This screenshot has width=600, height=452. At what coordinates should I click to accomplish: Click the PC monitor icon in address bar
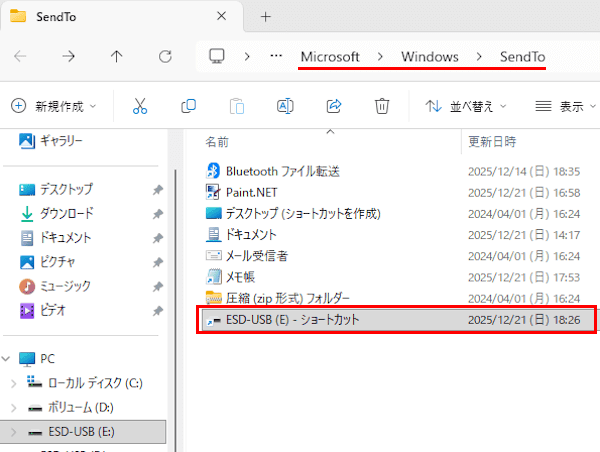pos(217,56)
